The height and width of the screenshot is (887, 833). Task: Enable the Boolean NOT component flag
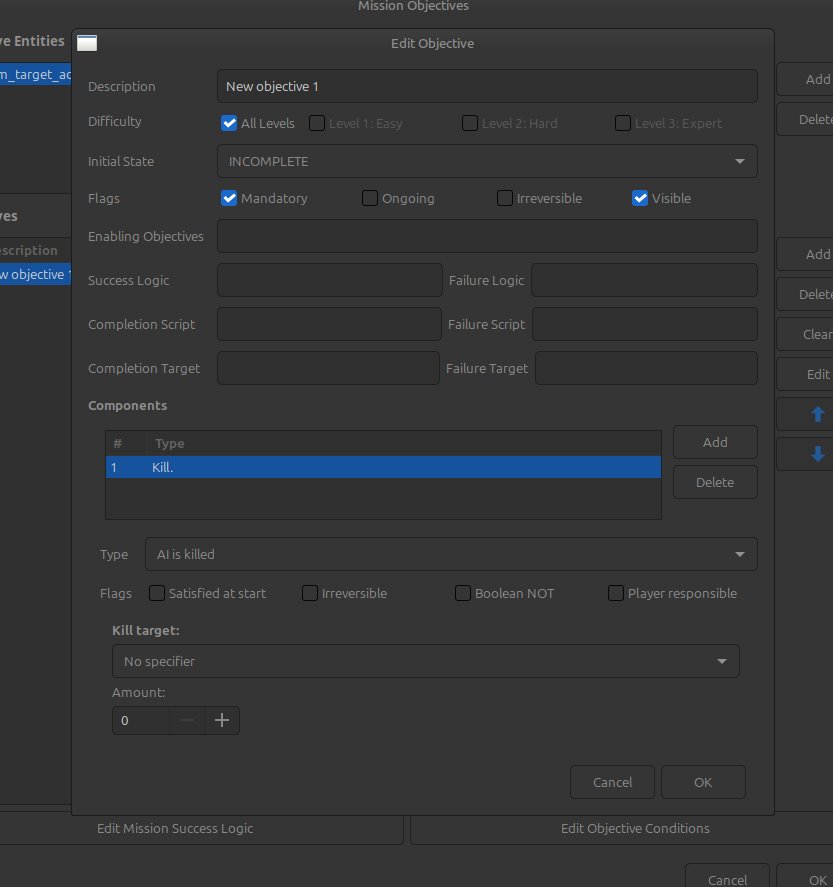(463, 593)
